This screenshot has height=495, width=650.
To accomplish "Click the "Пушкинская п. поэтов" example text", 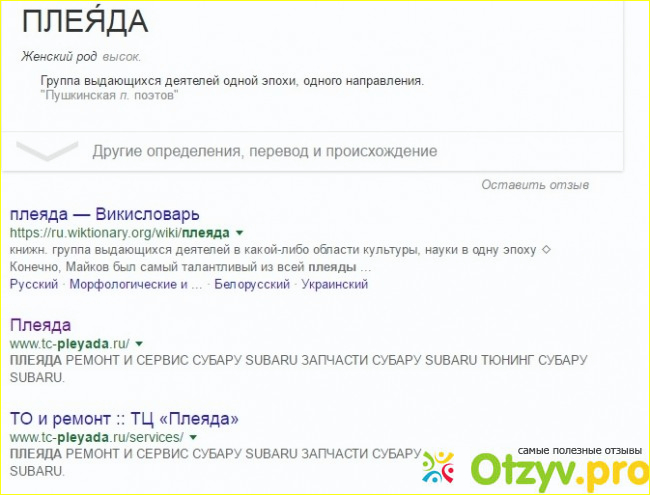I will tap(109, 95).
